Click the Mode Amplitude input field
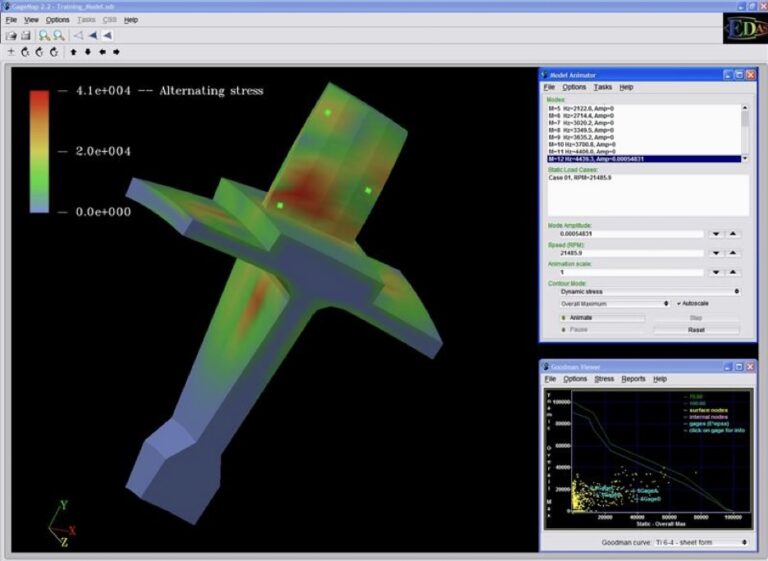Viewport: 768px width, 561px height. click(631, 234)
